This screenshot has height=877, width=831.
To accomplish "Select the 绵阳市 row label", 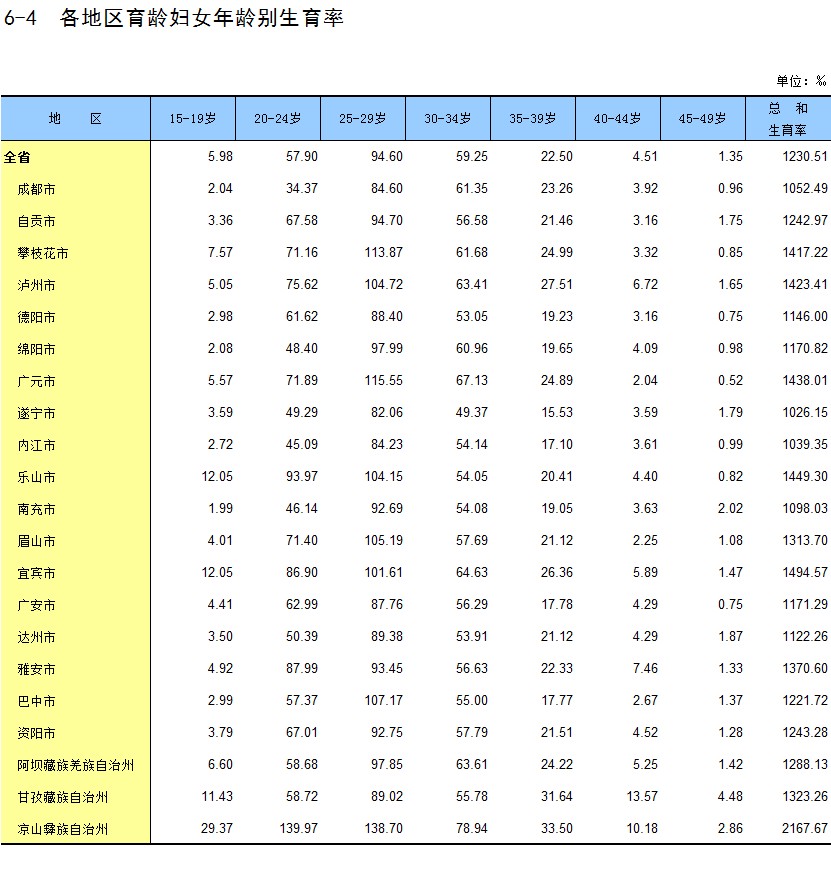I will coord(36,349).
